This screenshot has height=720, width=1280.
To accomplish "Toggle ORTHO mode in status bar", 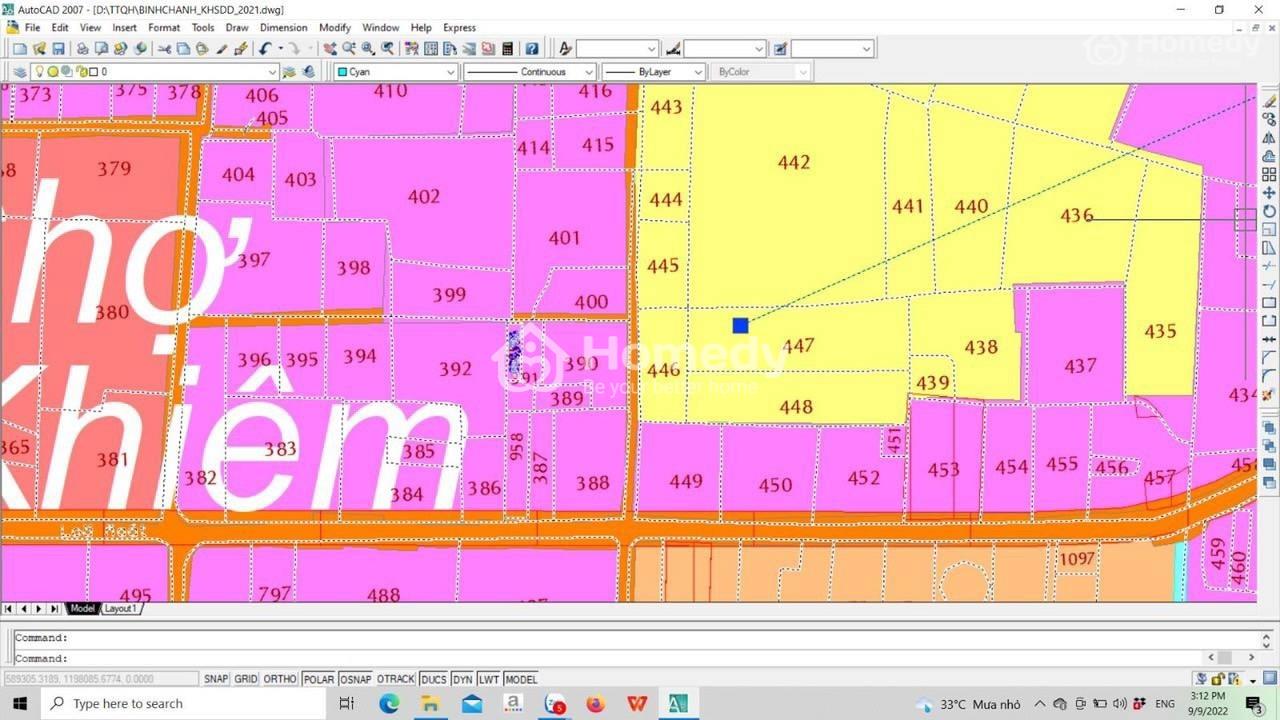I will click(280, 679).
